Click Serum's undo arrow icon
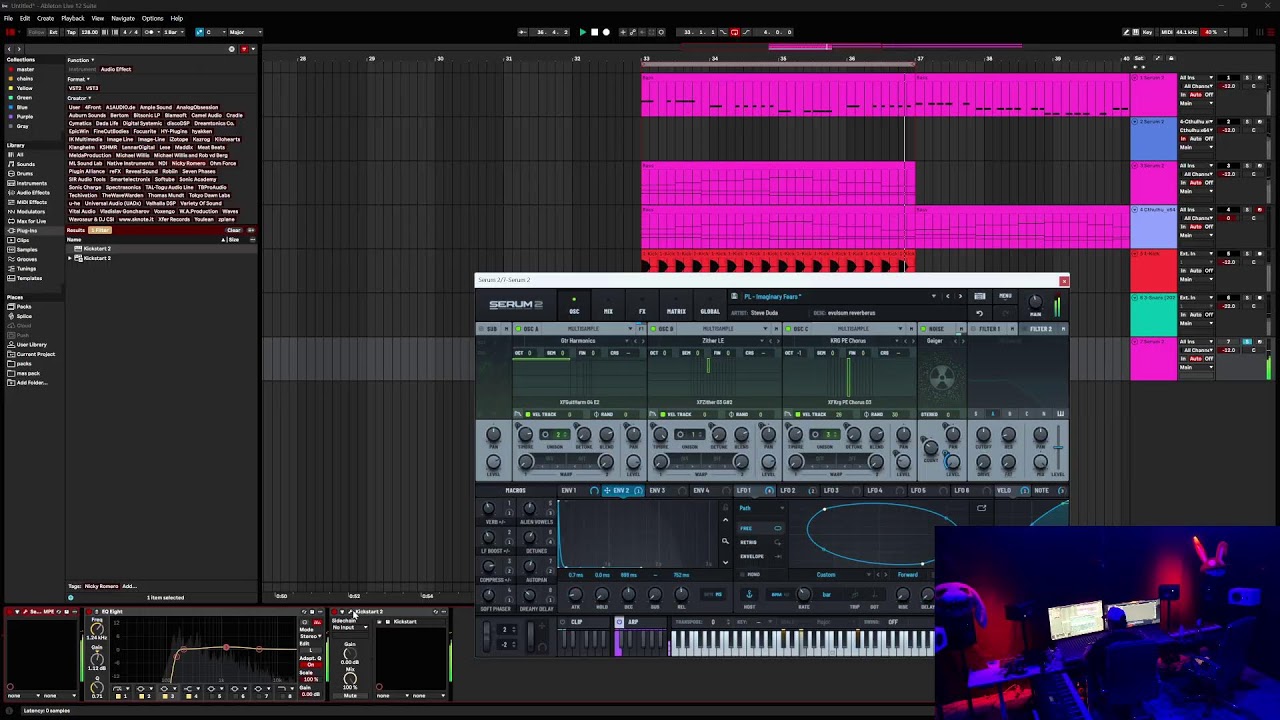1280x720 pixels. [979, 313]
